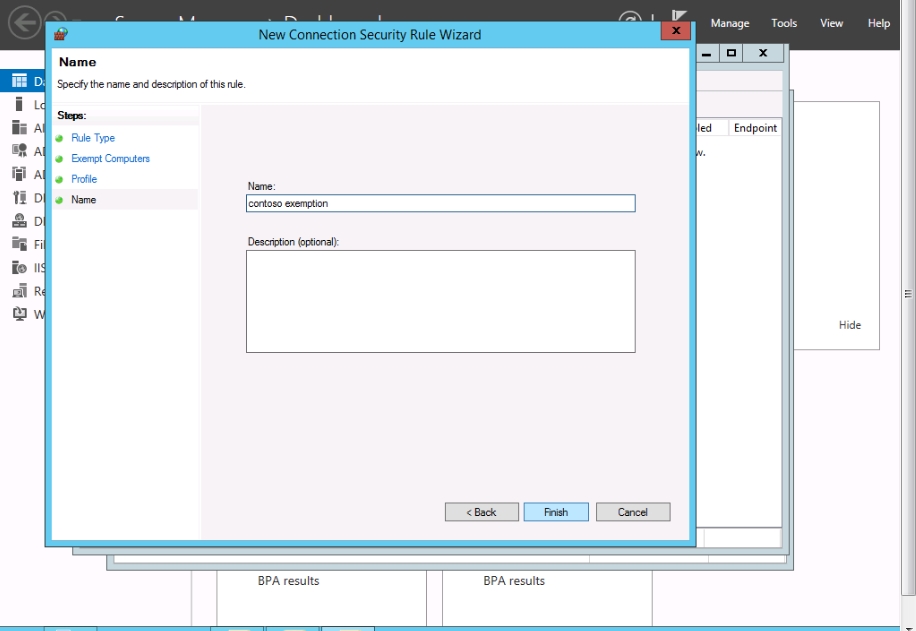Open the Tools menu
The image size is (916, 631).
coord(784,23)
